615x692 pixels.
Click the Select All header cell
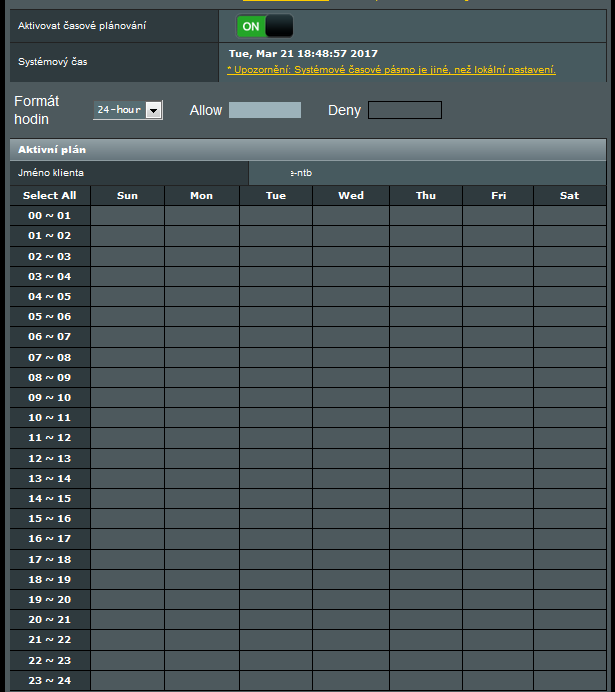pyautogui.click(x=50, y=196)
